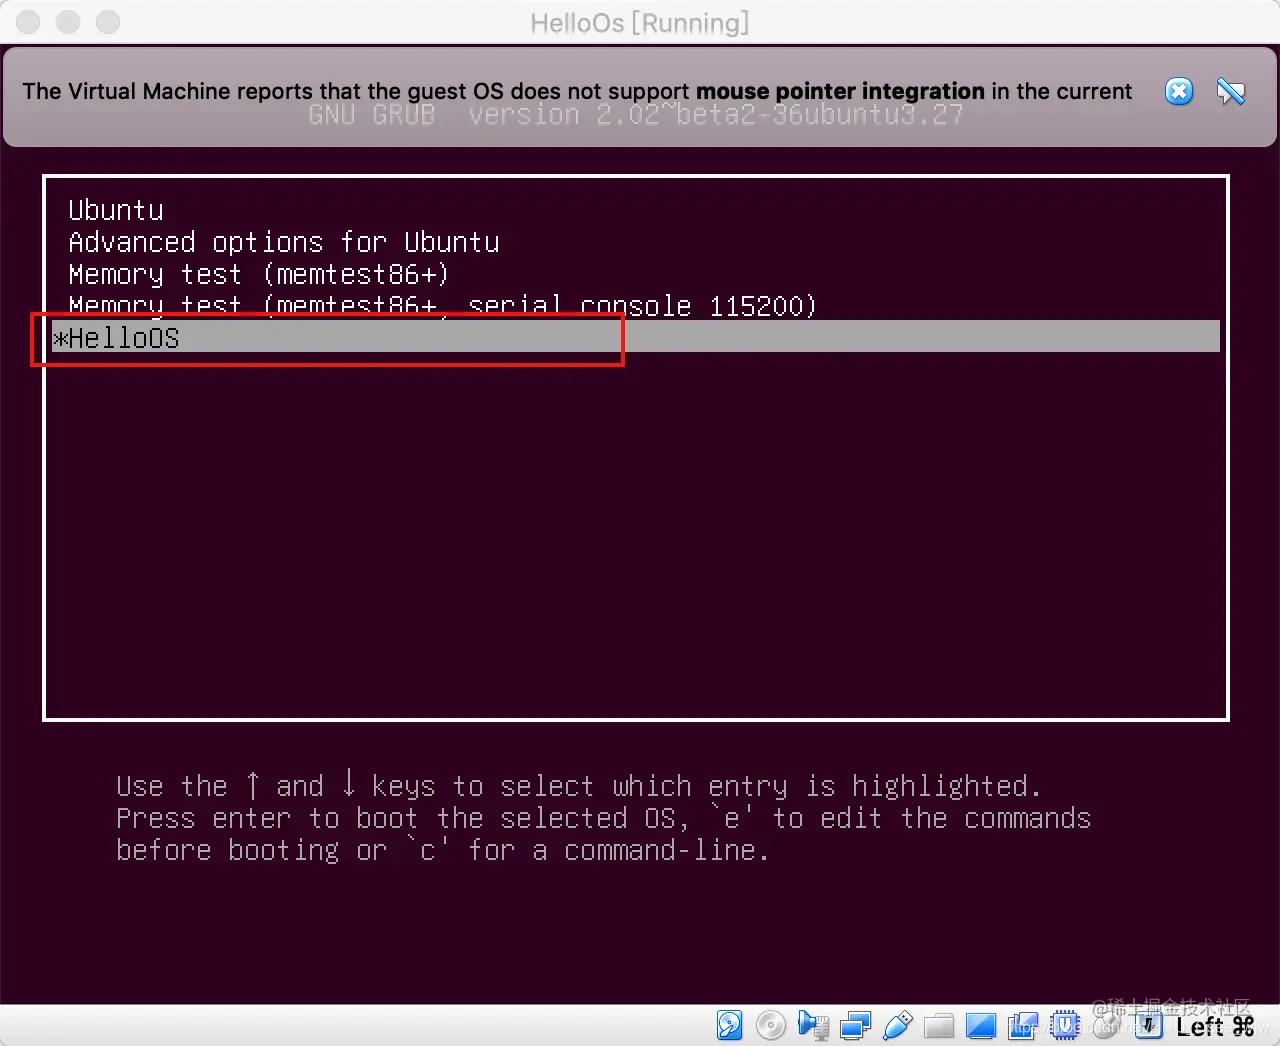Screen dimensions: 1280x1046
Task: Select Advanced options for Ubuntu entry
Action: coord(284,242)
